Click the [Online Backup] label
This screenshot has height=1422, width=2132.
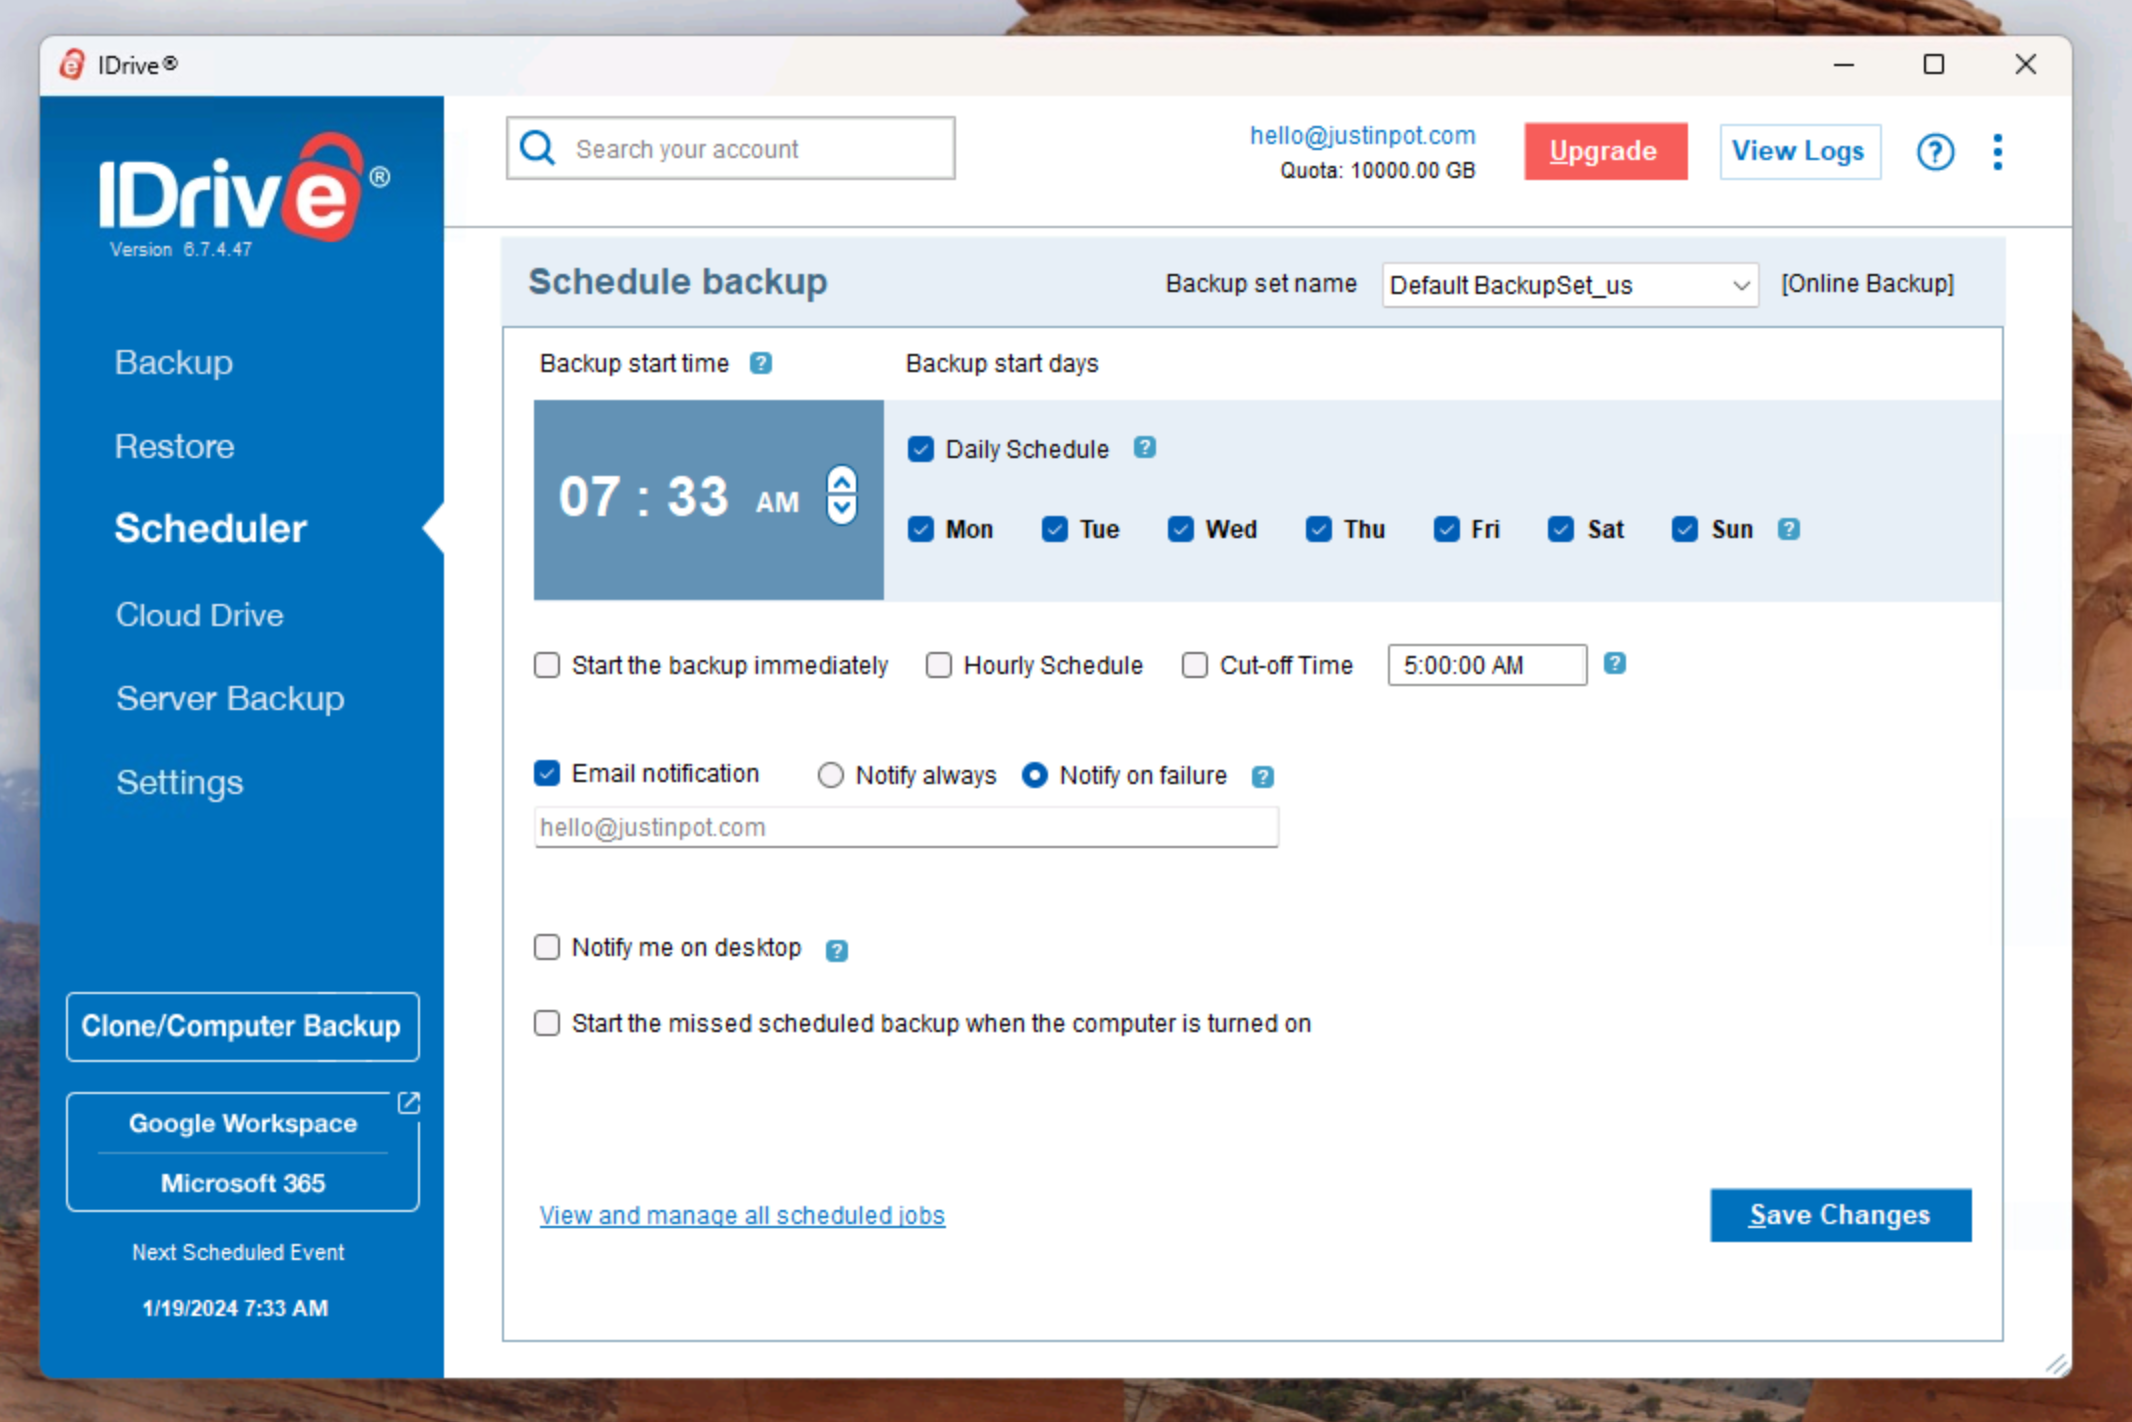tap(1867, 284)
